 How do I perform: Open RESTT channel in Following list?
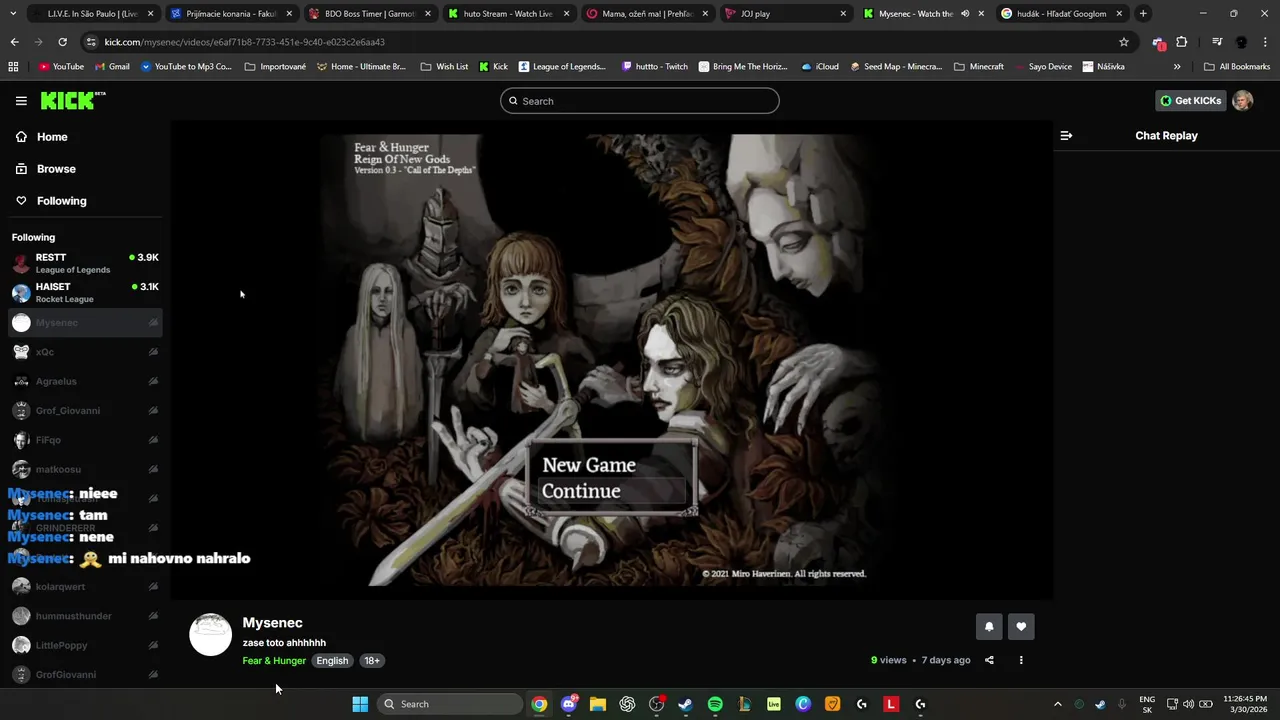[85, 263]
